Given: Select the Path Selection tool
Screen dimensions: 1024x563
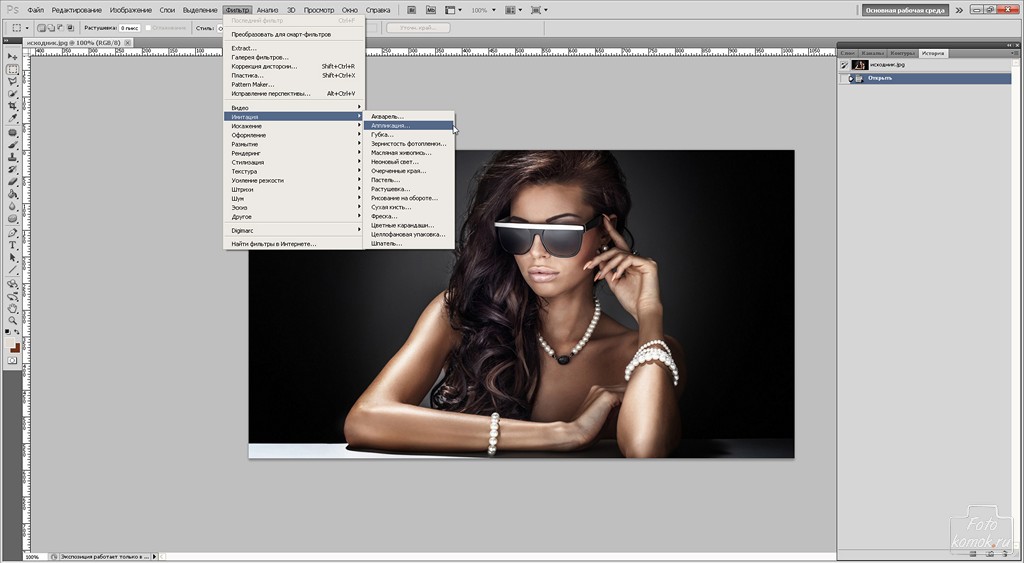Looking at the screenshot, I should (x=12, y=258).
